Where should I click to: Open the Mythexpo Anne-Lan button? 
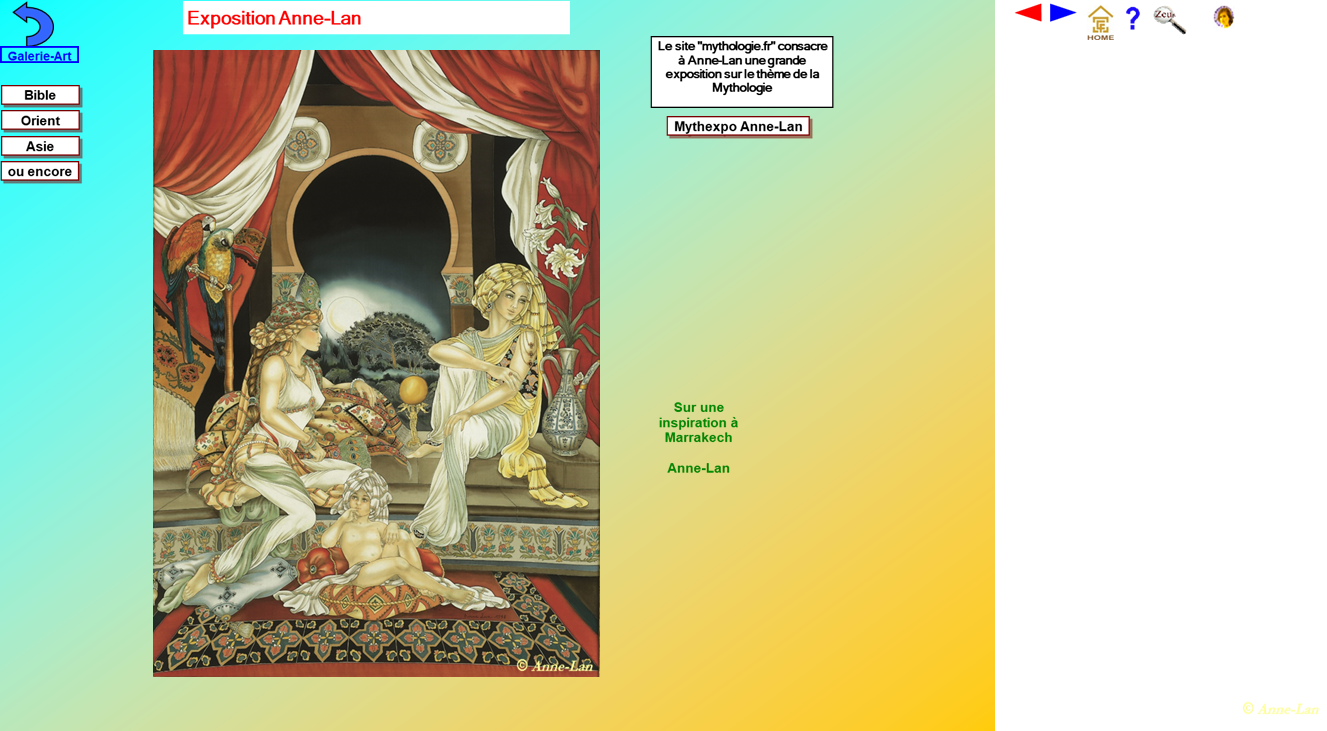(738, 126)
